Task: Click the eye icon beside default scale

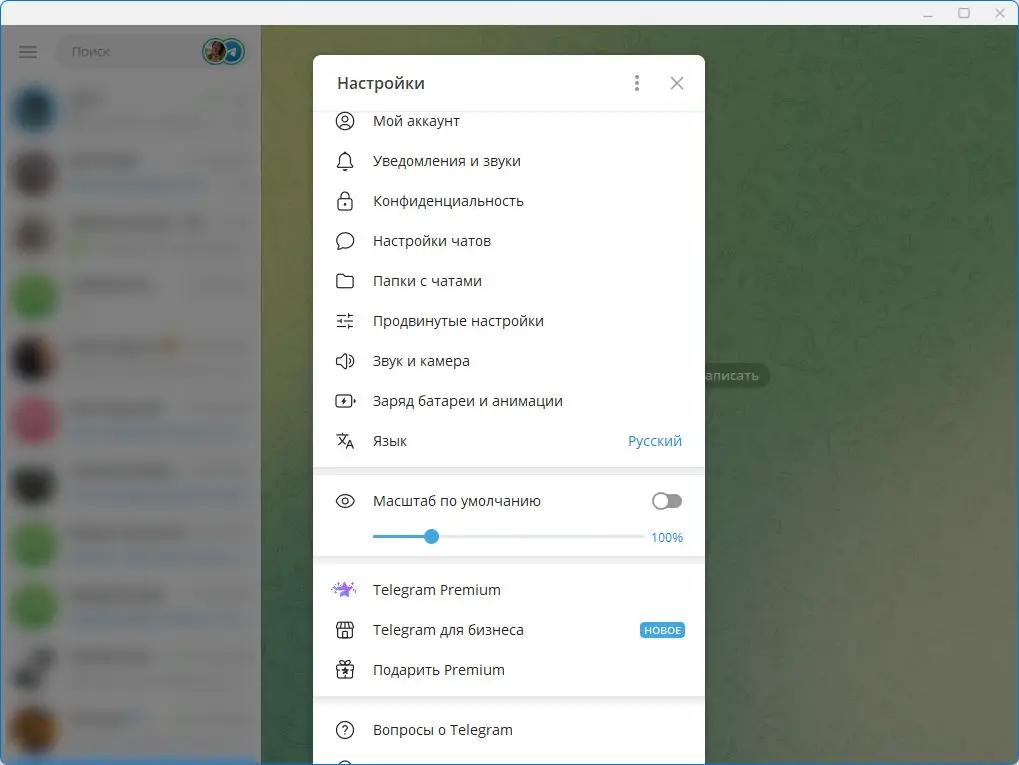Action: pos(345,501)
